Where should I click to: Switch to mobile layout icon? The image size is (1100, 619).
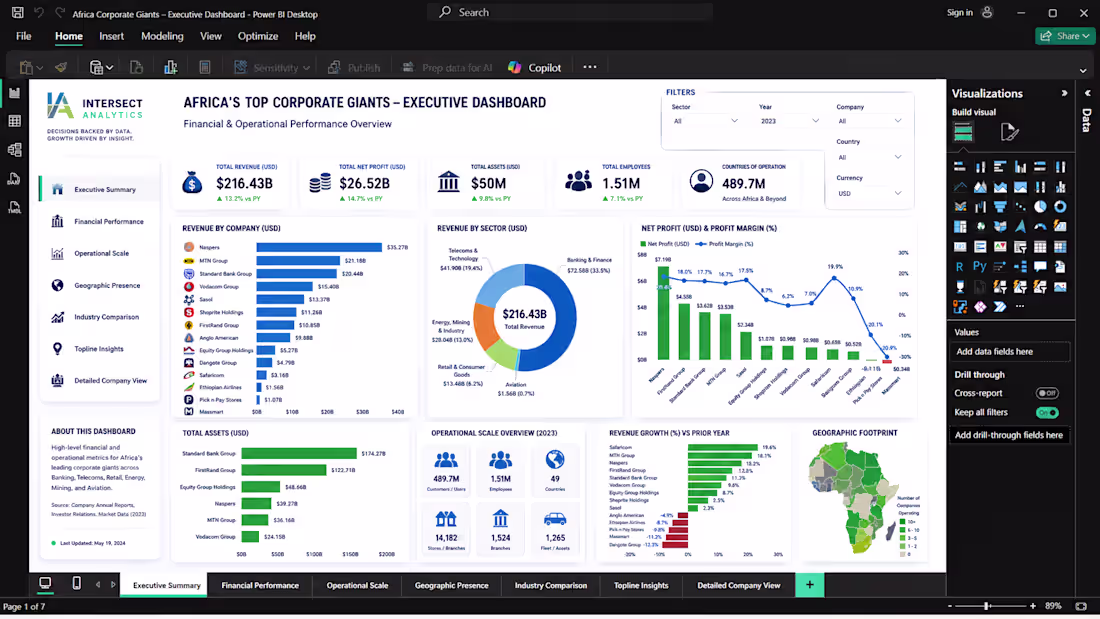tap(76, 584)
